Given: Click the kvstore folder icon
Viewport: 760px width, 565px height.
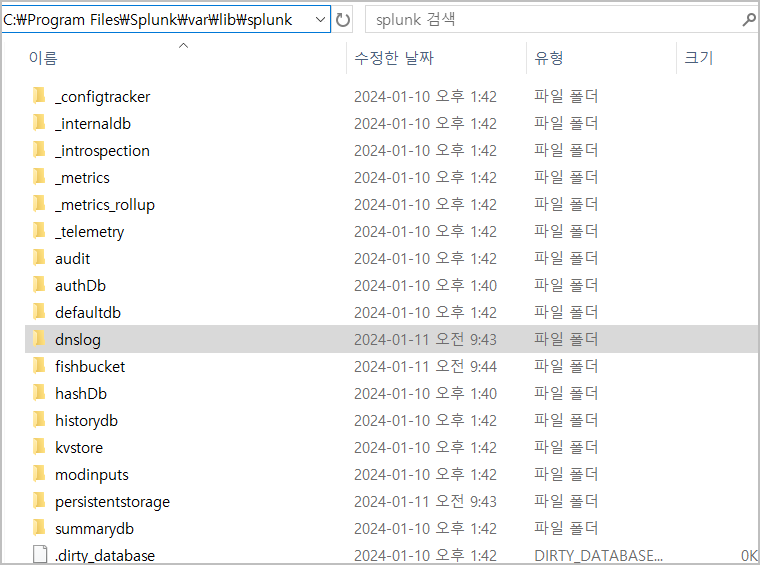Looking at the screenshot, I should 39,447.
